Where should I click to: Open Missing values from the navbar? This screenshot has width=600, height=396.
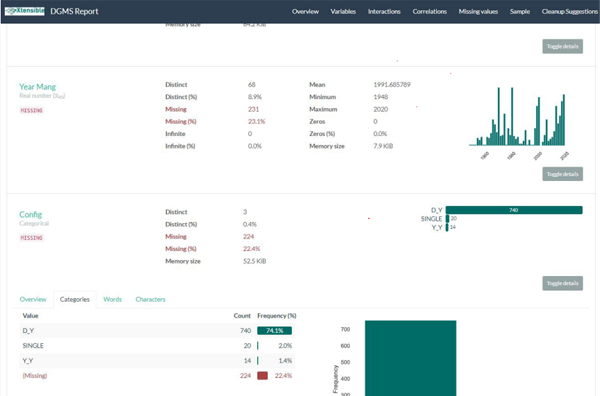click(478, 11)
